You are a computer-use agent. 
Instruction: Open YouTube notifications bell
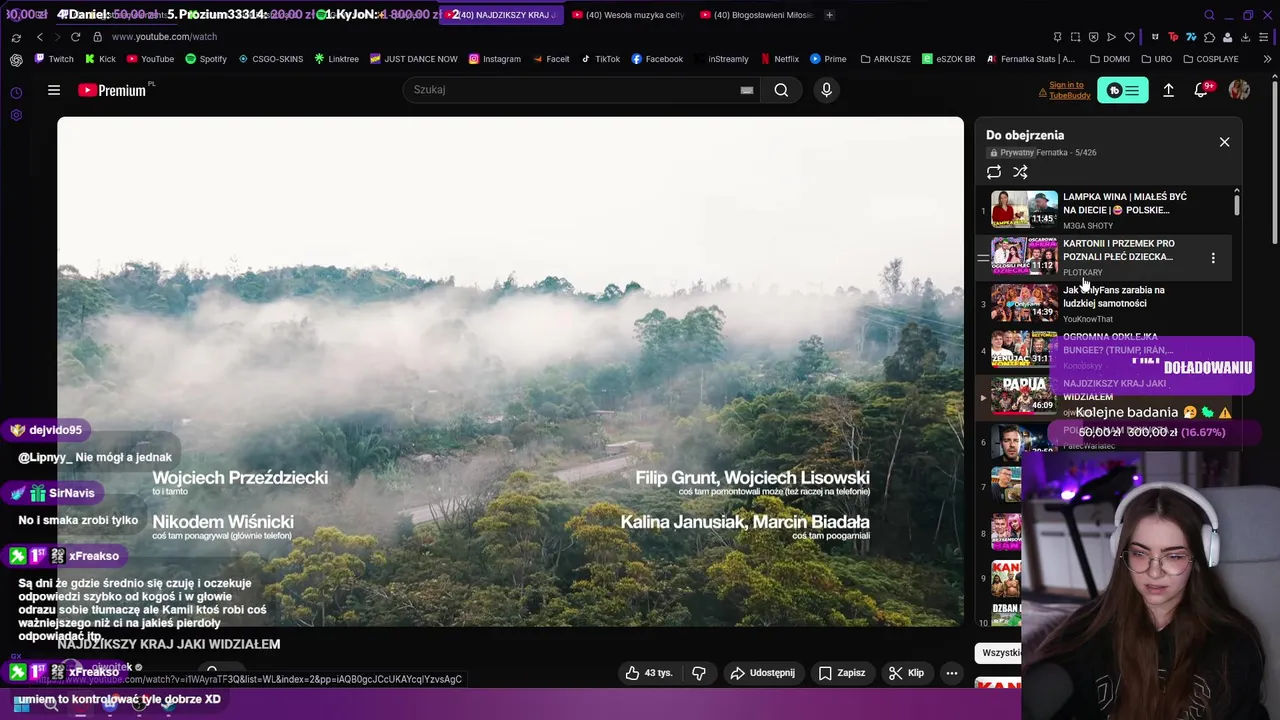point(1202,90)
